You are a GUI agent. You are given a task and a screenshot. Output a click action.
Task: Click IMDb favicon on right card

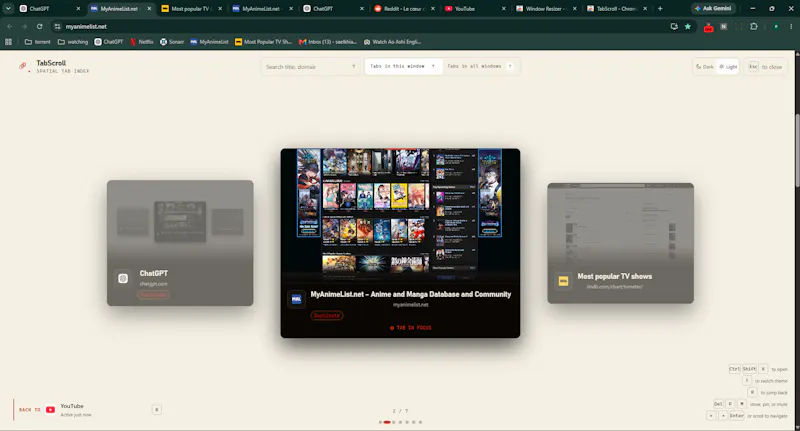click(563, 281)
